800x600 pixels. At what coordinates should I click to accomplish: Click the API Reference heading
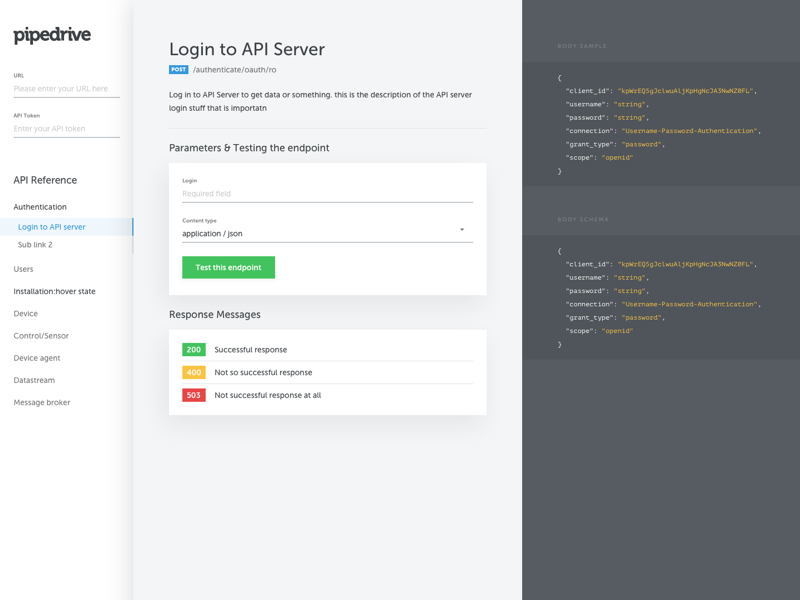tap(45, 180)
